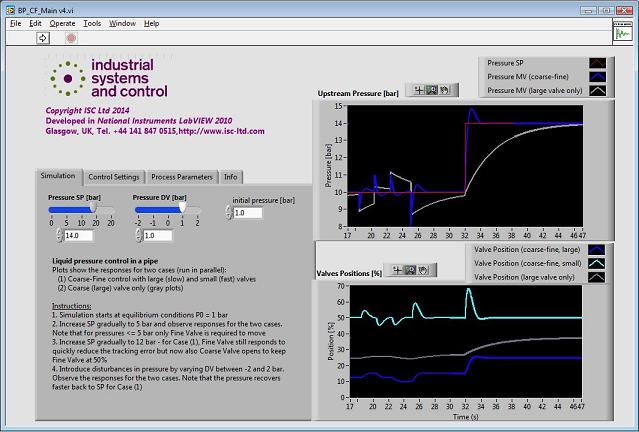The width and height of the screenshot is (639, 432).
Task: Click Valve Position (coarse-fine, small) legend swatch
Action: [596, 263]
